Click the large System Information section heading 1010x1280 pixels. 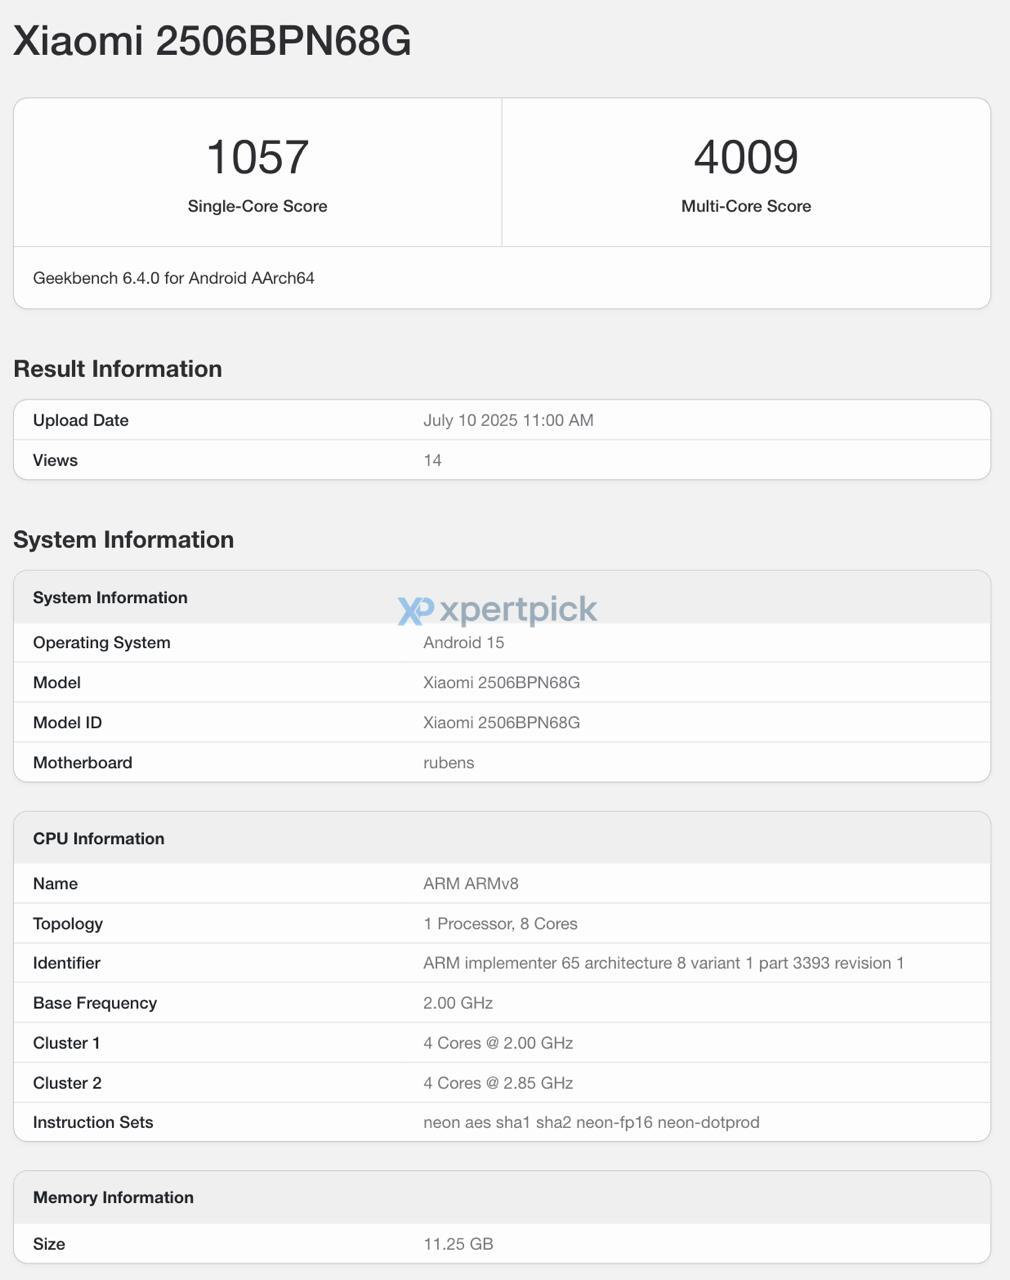click(124, 540)
